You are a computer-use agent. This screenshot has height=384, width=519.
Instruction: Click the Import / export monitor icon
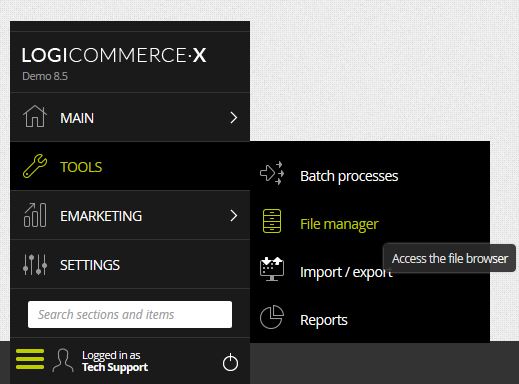click(x=272, y=269)
